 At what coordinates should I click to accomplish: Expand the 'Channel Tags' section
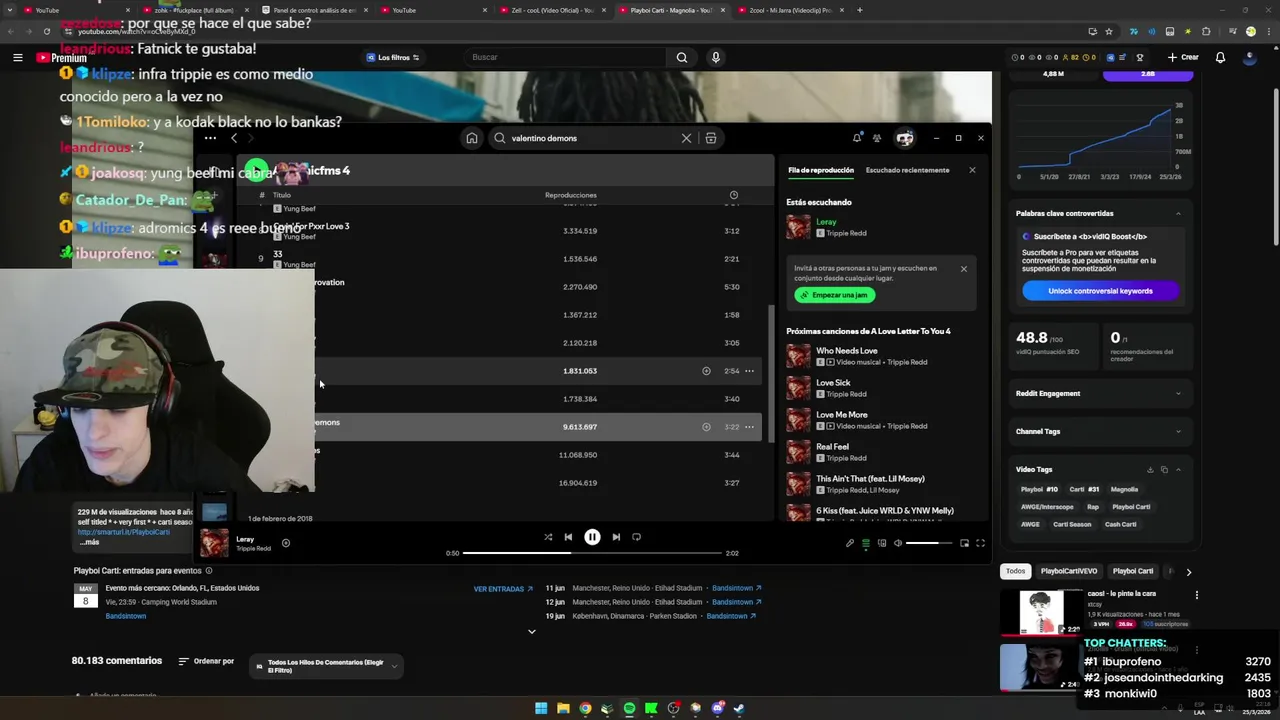point(1178,431)
